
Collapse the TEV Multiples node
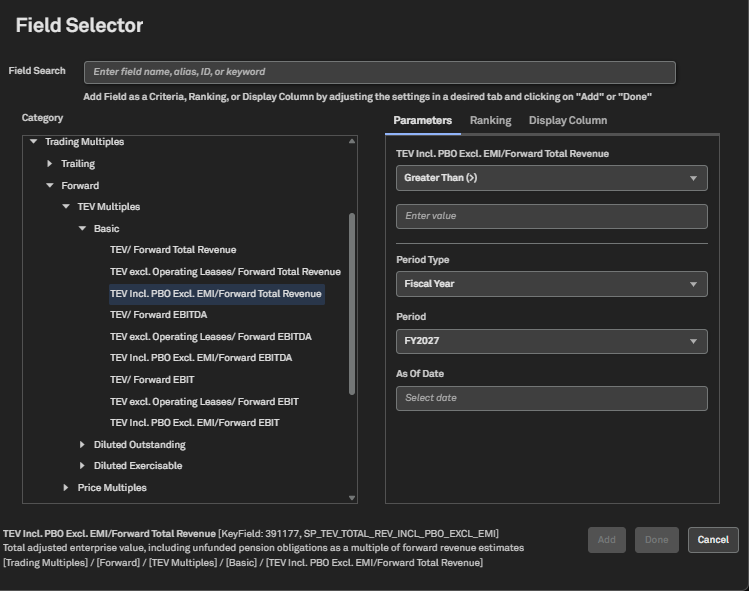[x=66, y=207]
